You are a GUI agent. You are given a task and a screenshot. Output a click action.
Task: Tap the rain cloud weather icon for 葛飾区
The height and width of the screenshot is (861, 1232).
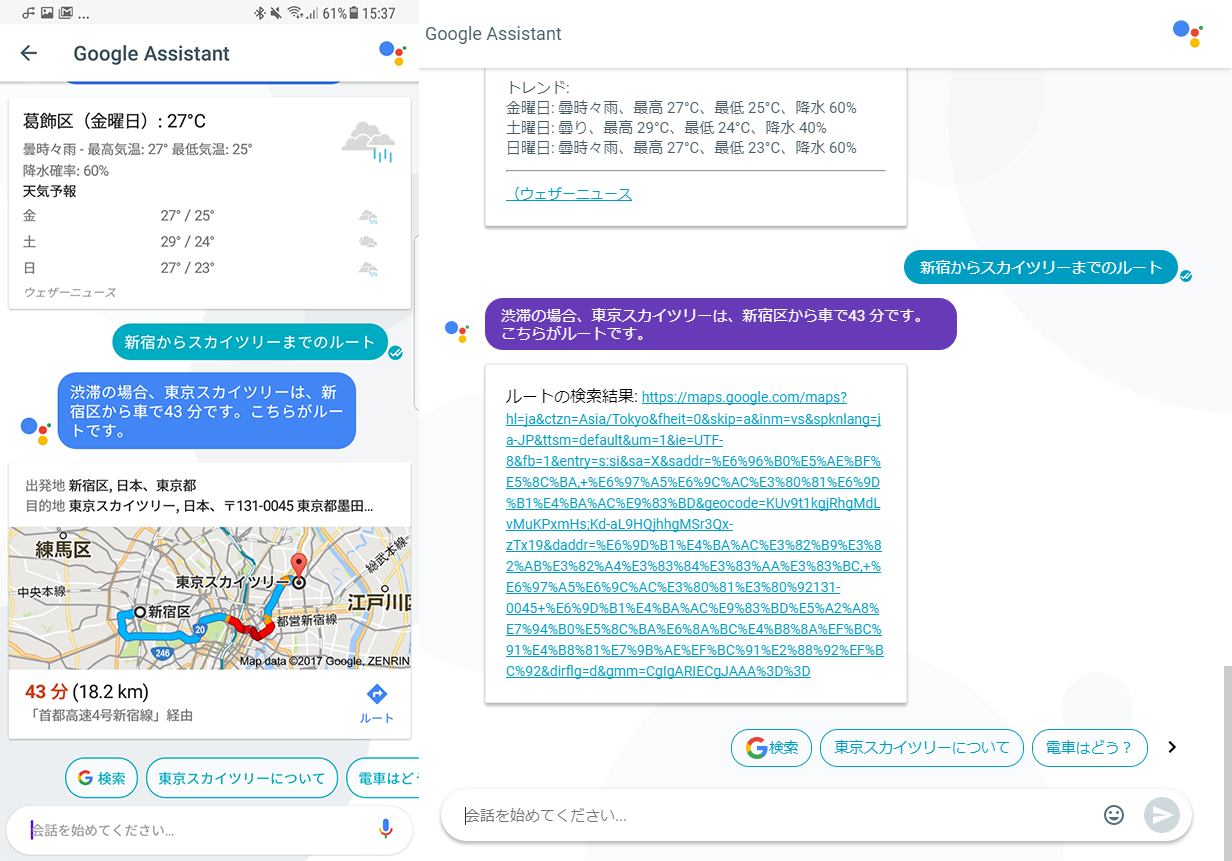[x=368, y=140]
